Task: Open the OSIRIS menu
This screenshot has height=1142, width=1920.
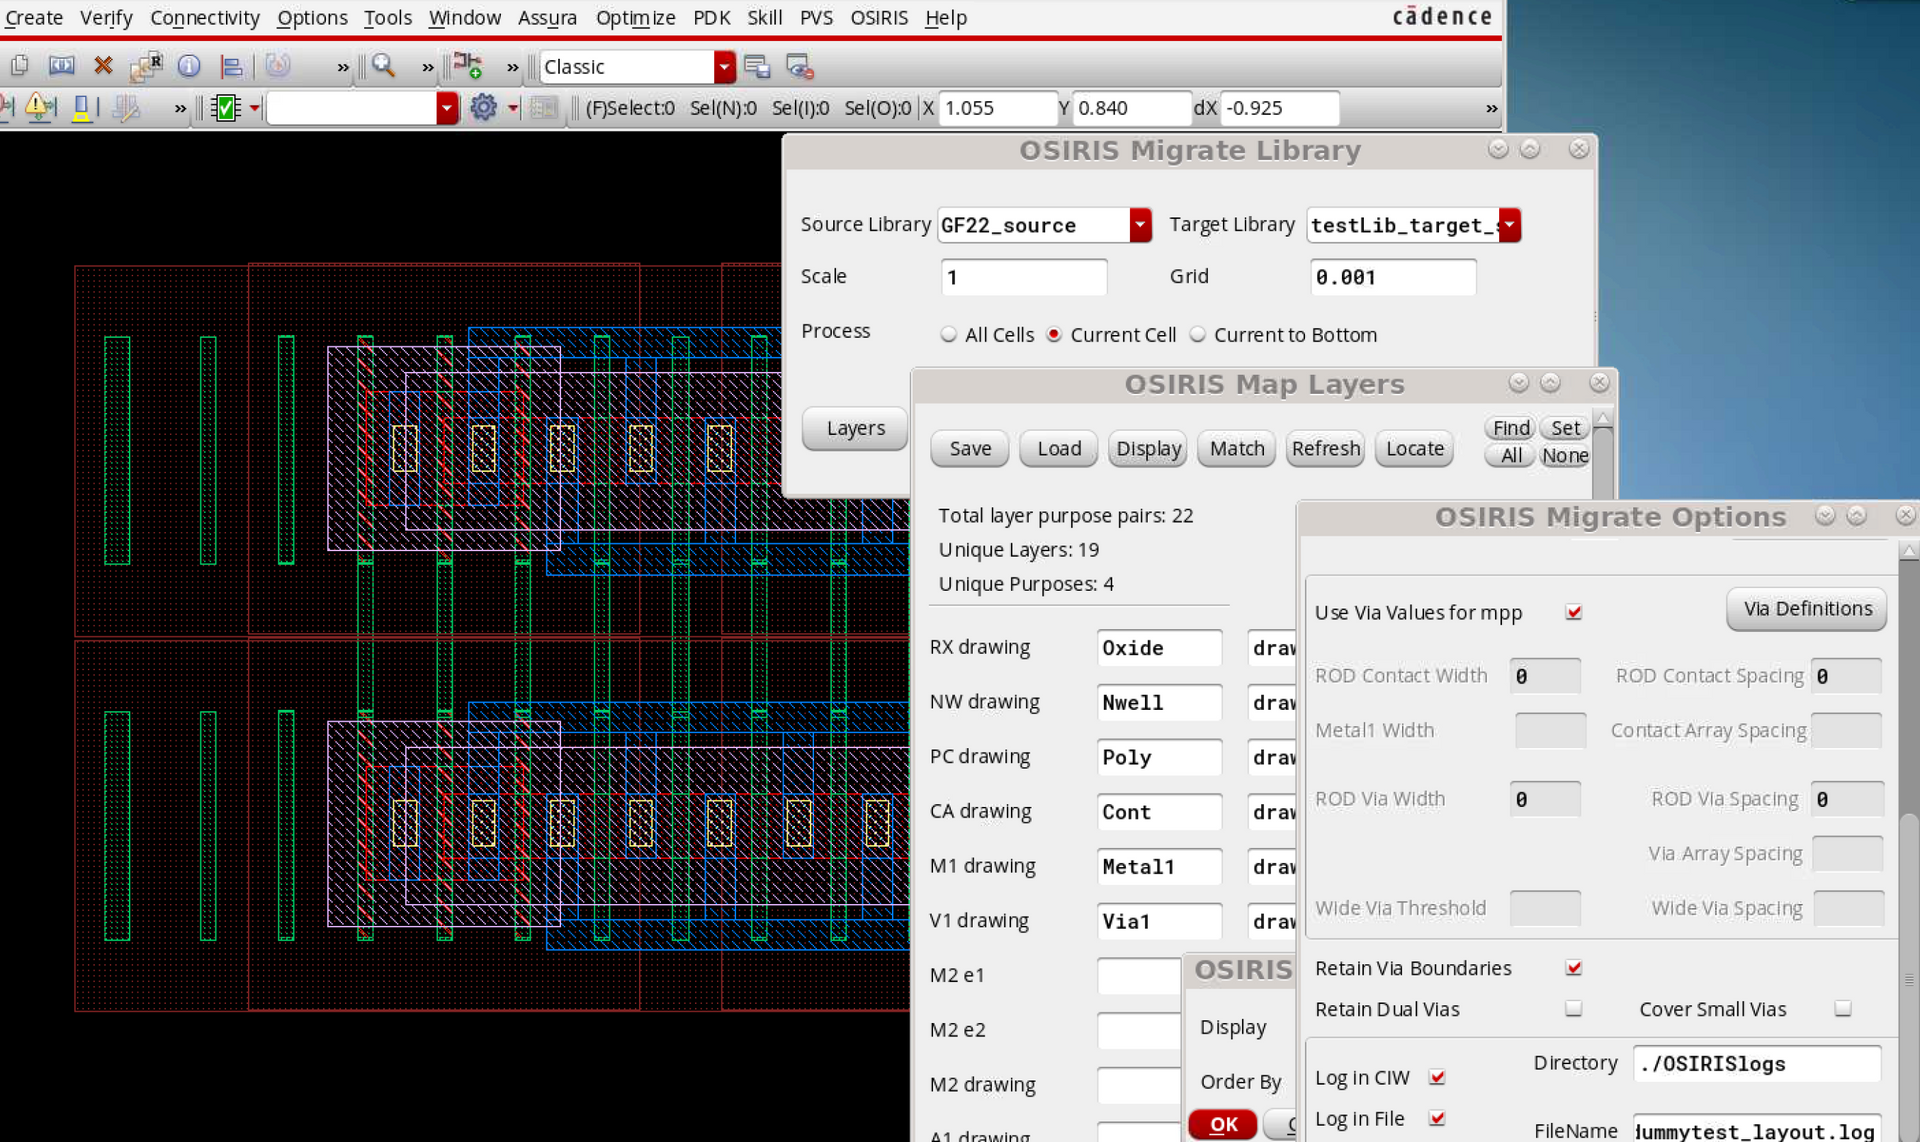Action: coord(879,17)
